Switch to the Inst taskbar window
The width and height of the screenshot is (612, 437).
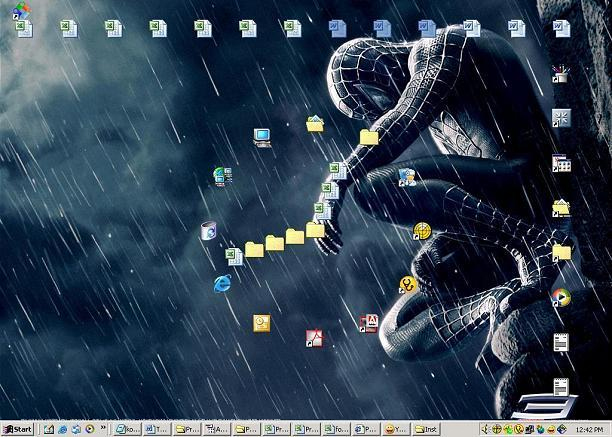tap(428, 429)
